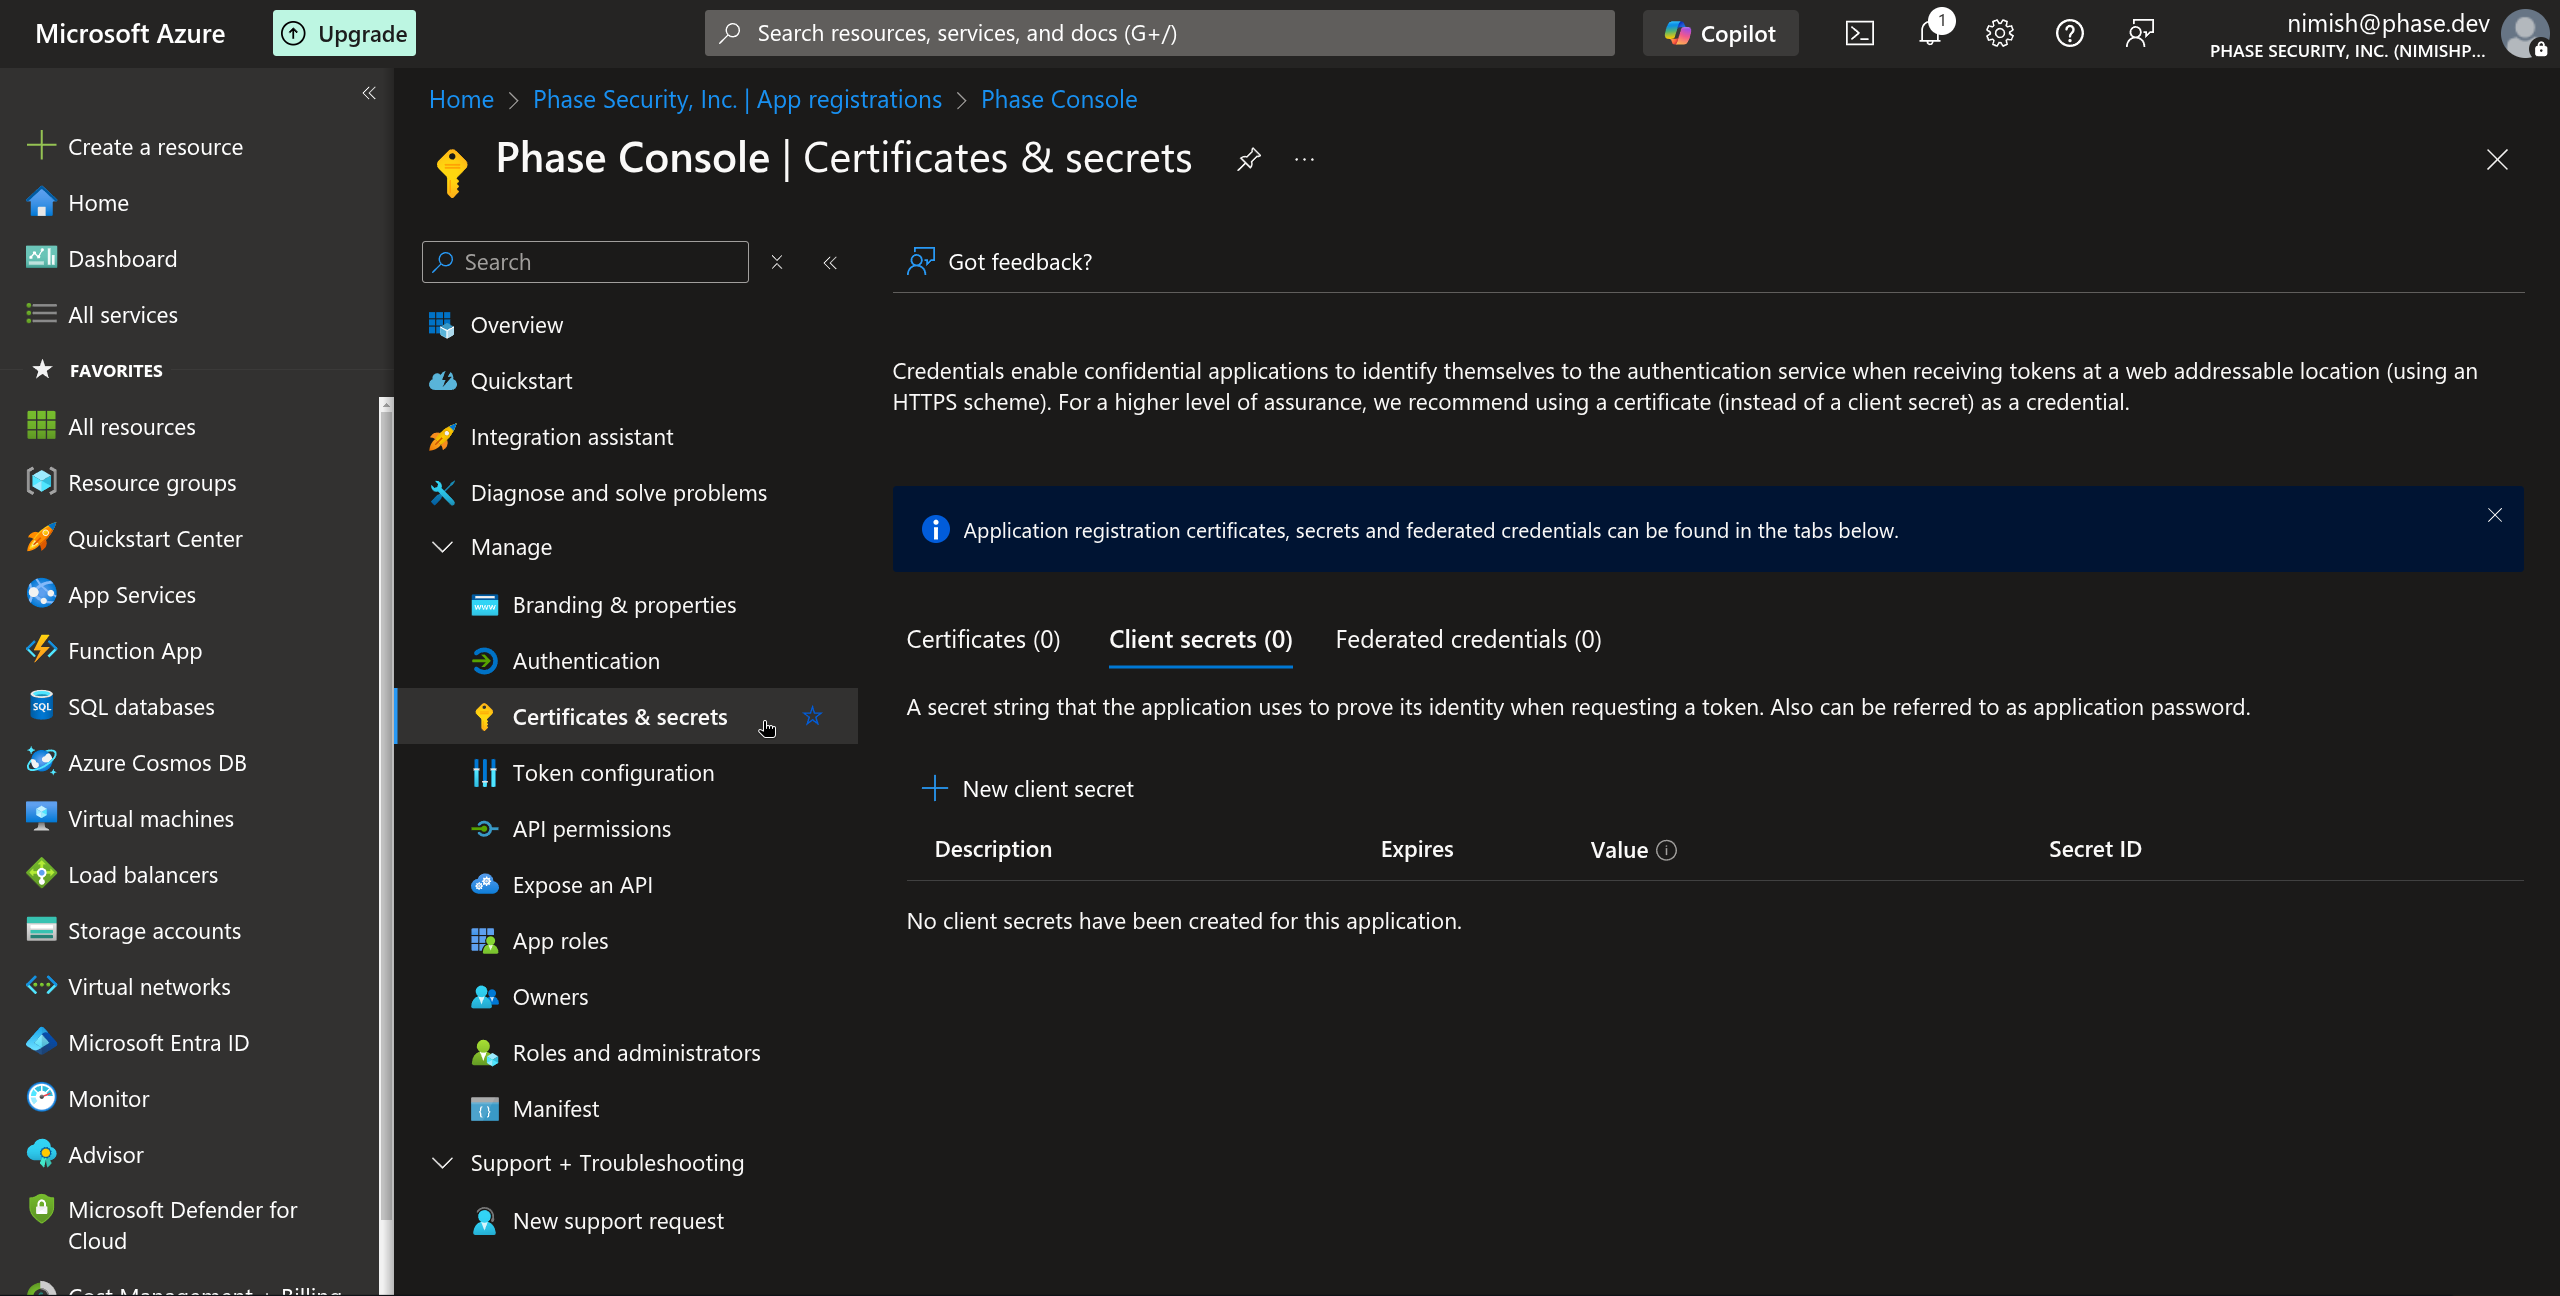Open Token configuration settings
This screenshot has width=2560, height=1296.
point(613,772)
